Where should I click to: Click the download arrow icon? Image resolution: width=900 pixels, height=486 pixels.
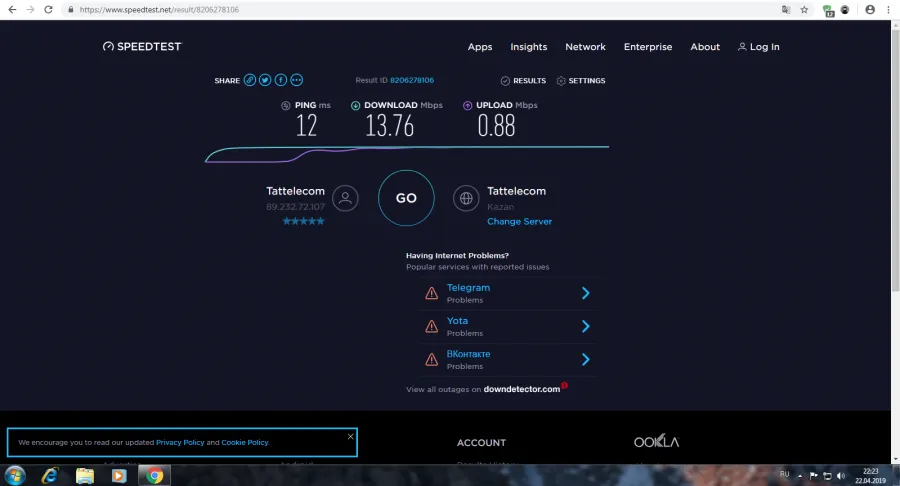(355, 106)
